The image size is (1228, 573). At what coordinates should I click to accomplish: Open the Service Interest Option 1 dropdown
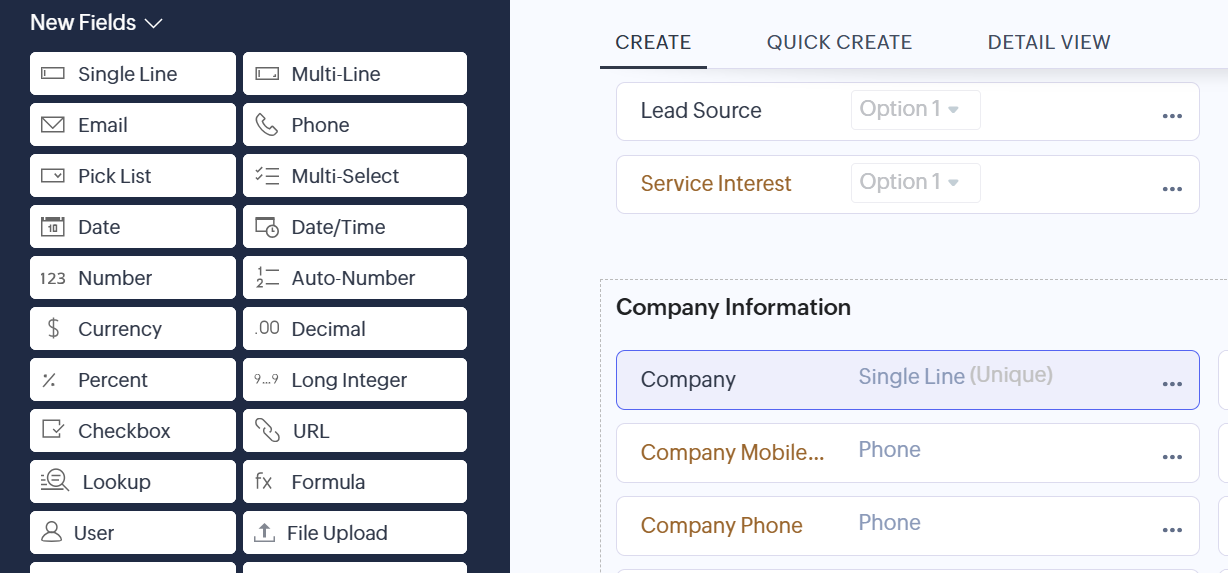click(915, 183)
